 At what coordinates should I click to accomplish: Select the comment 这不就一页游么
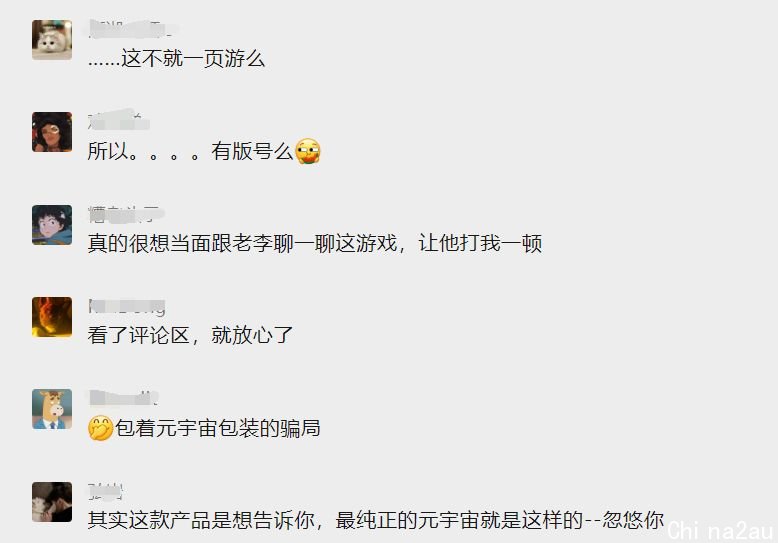tap(176, 59)
